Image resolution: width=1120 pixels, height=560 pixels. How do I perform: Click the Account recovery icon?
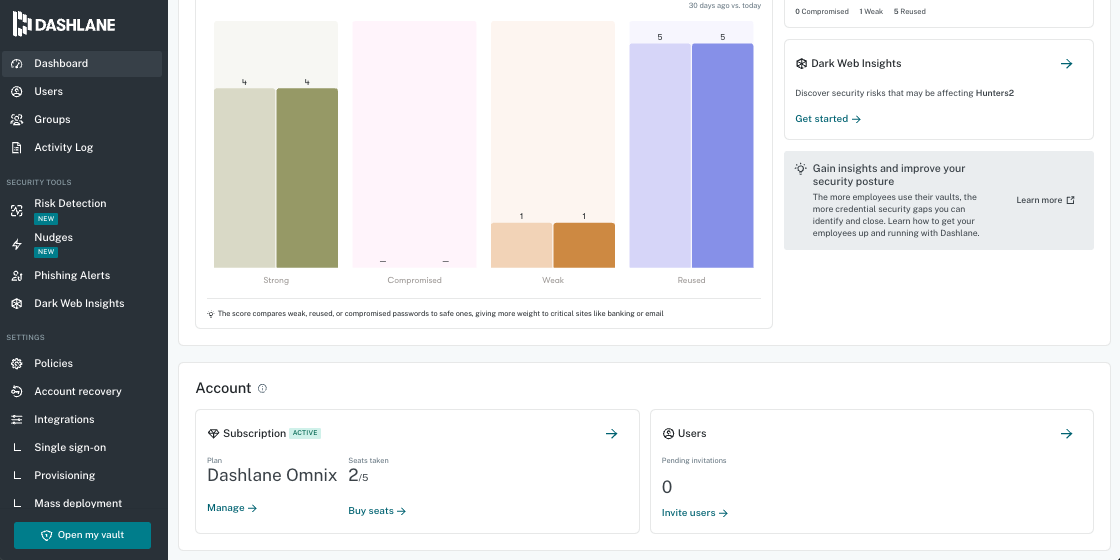point(17,391)
